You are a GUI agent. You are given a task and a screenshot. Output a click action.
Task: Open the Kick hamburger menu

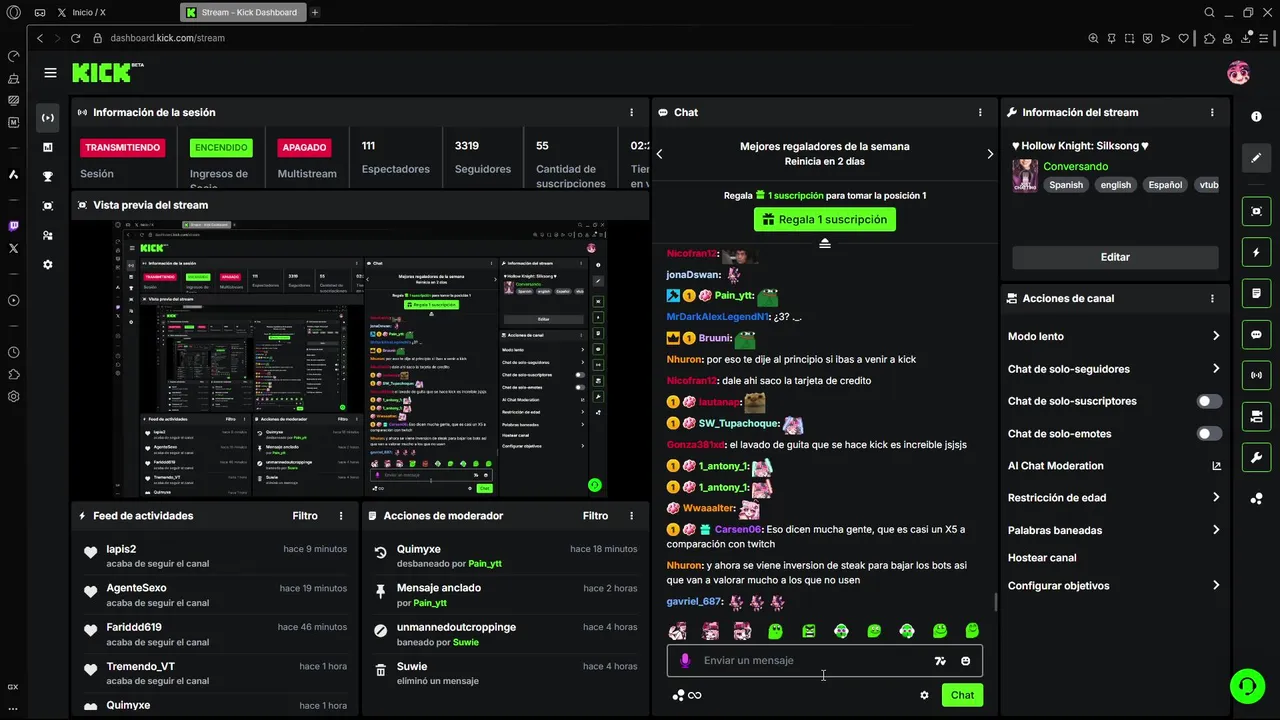coord(50,73)
